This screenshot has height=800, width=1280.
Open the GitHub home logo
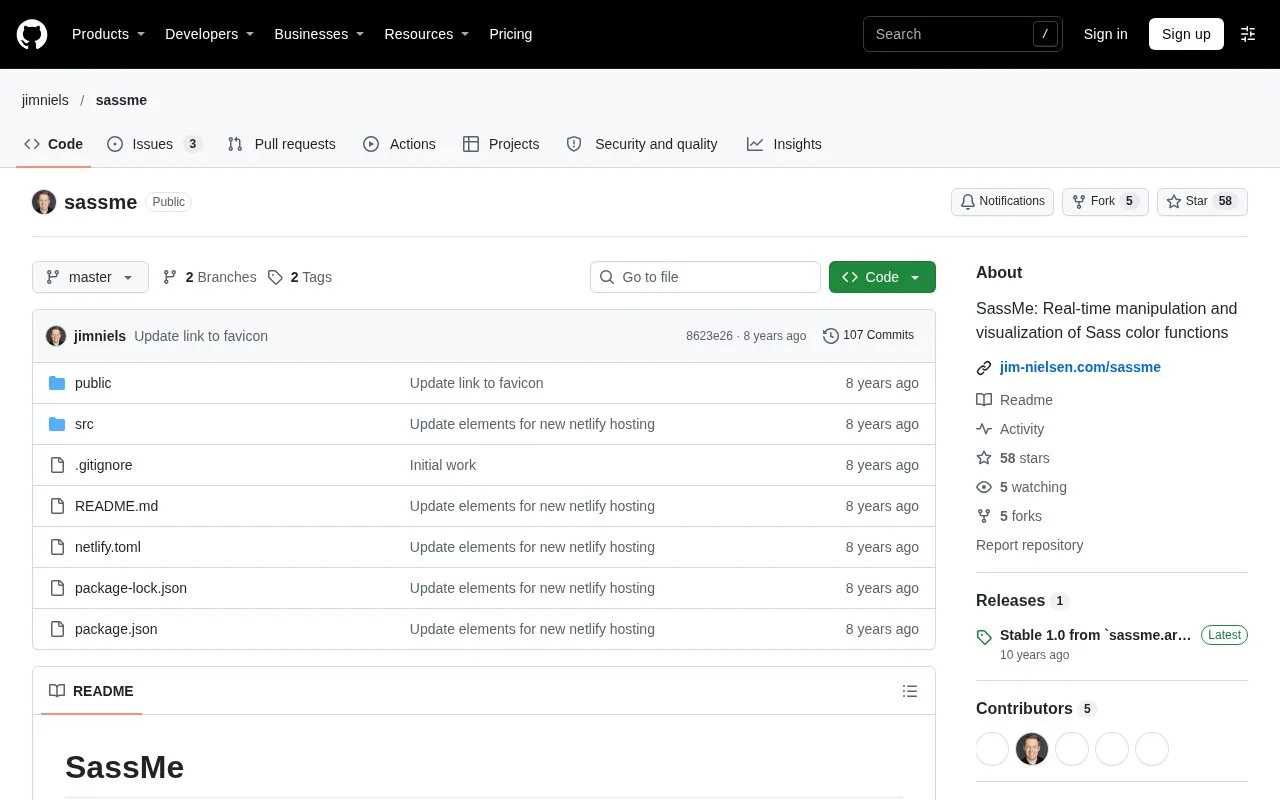pos(32,34)
